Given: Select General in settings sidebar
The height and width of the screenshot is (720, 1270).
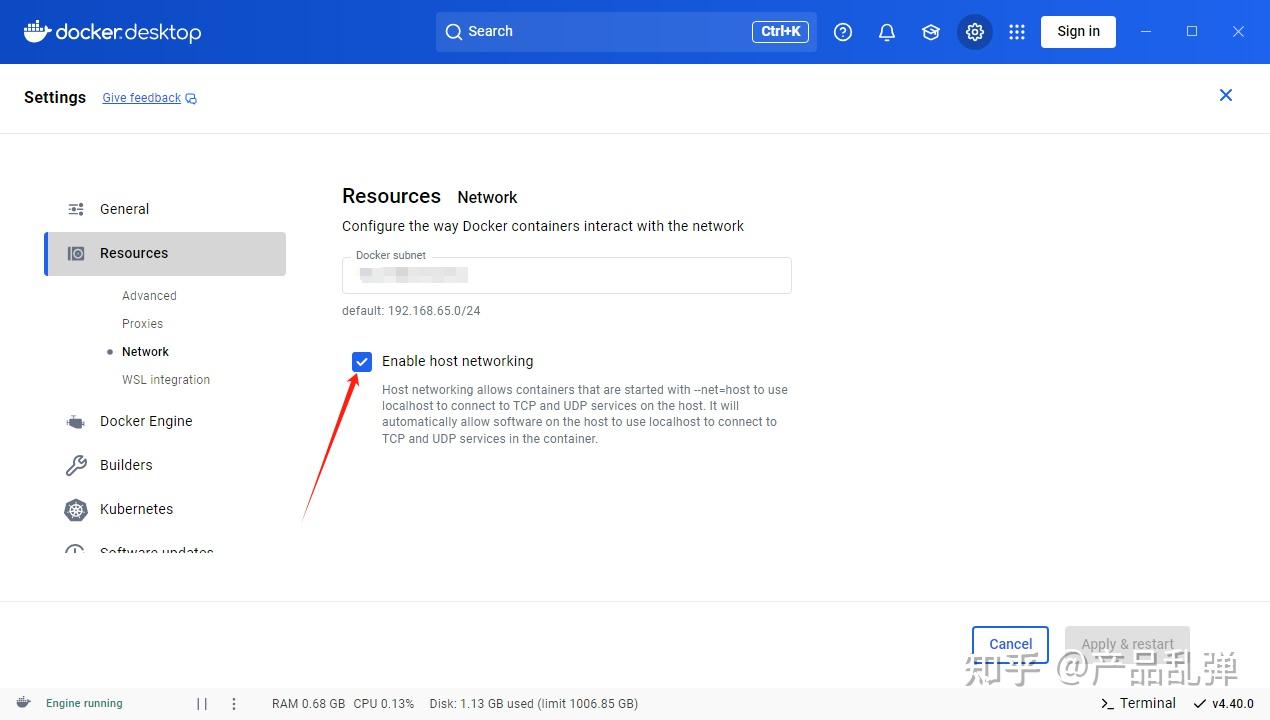Looking at the screenshot, I should [165, 209].
